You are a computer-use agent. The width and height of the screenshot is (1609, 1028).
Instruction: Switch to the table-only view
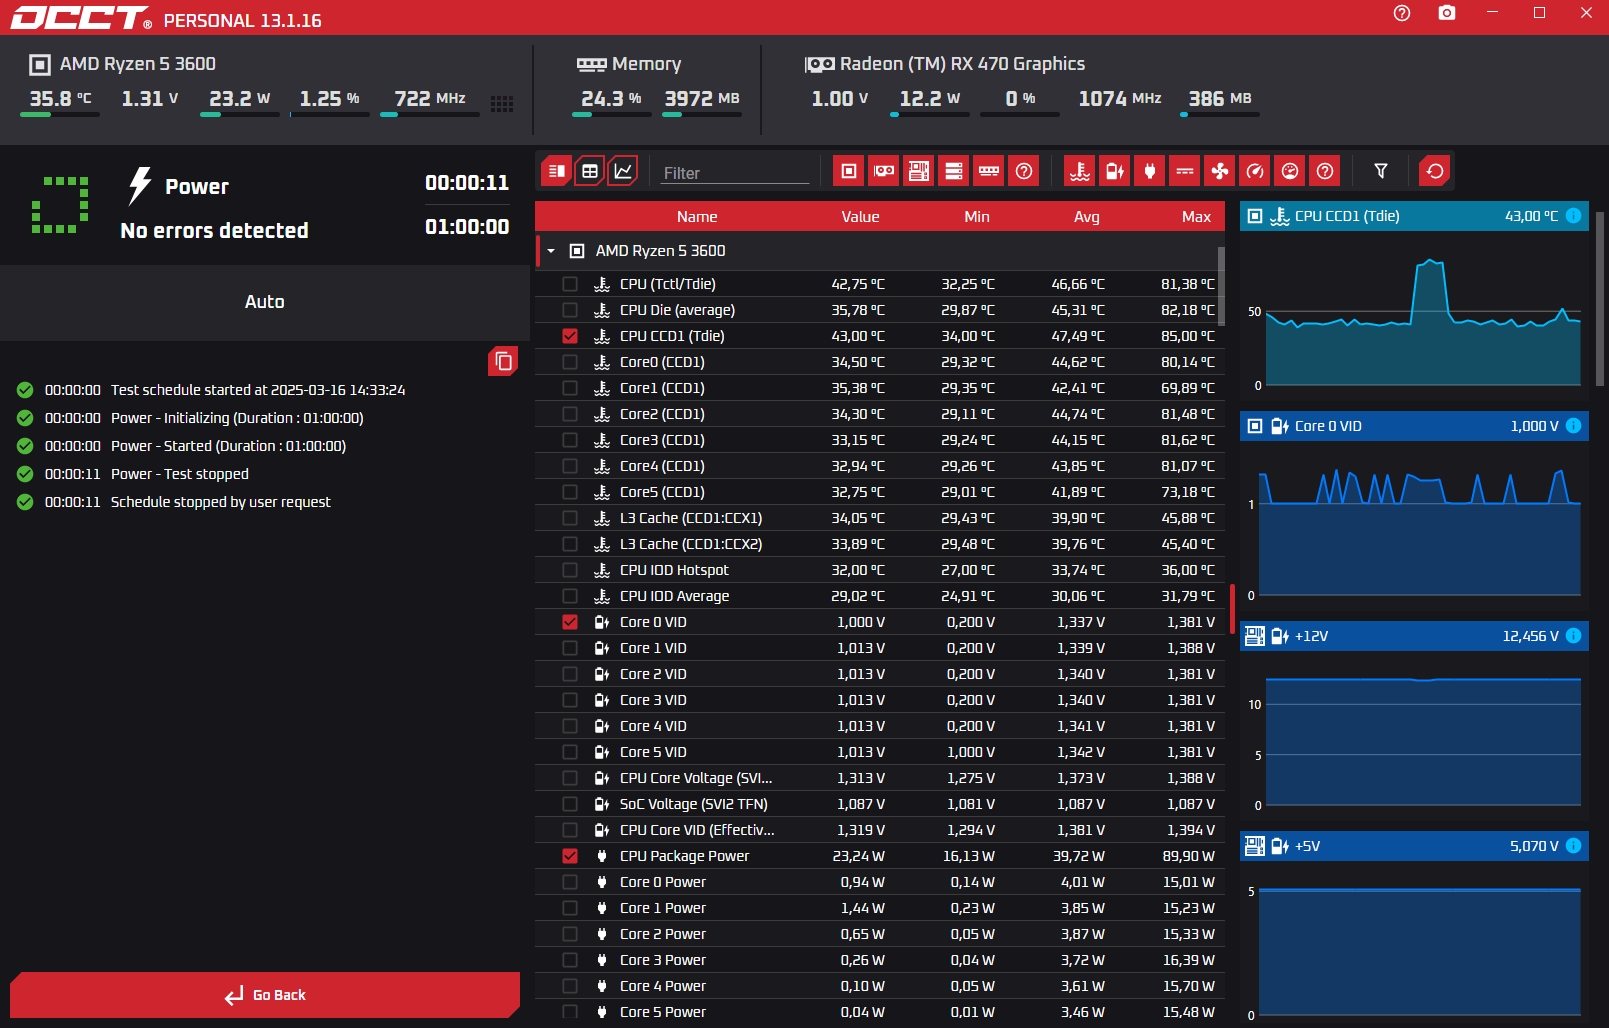click(590, 171)
